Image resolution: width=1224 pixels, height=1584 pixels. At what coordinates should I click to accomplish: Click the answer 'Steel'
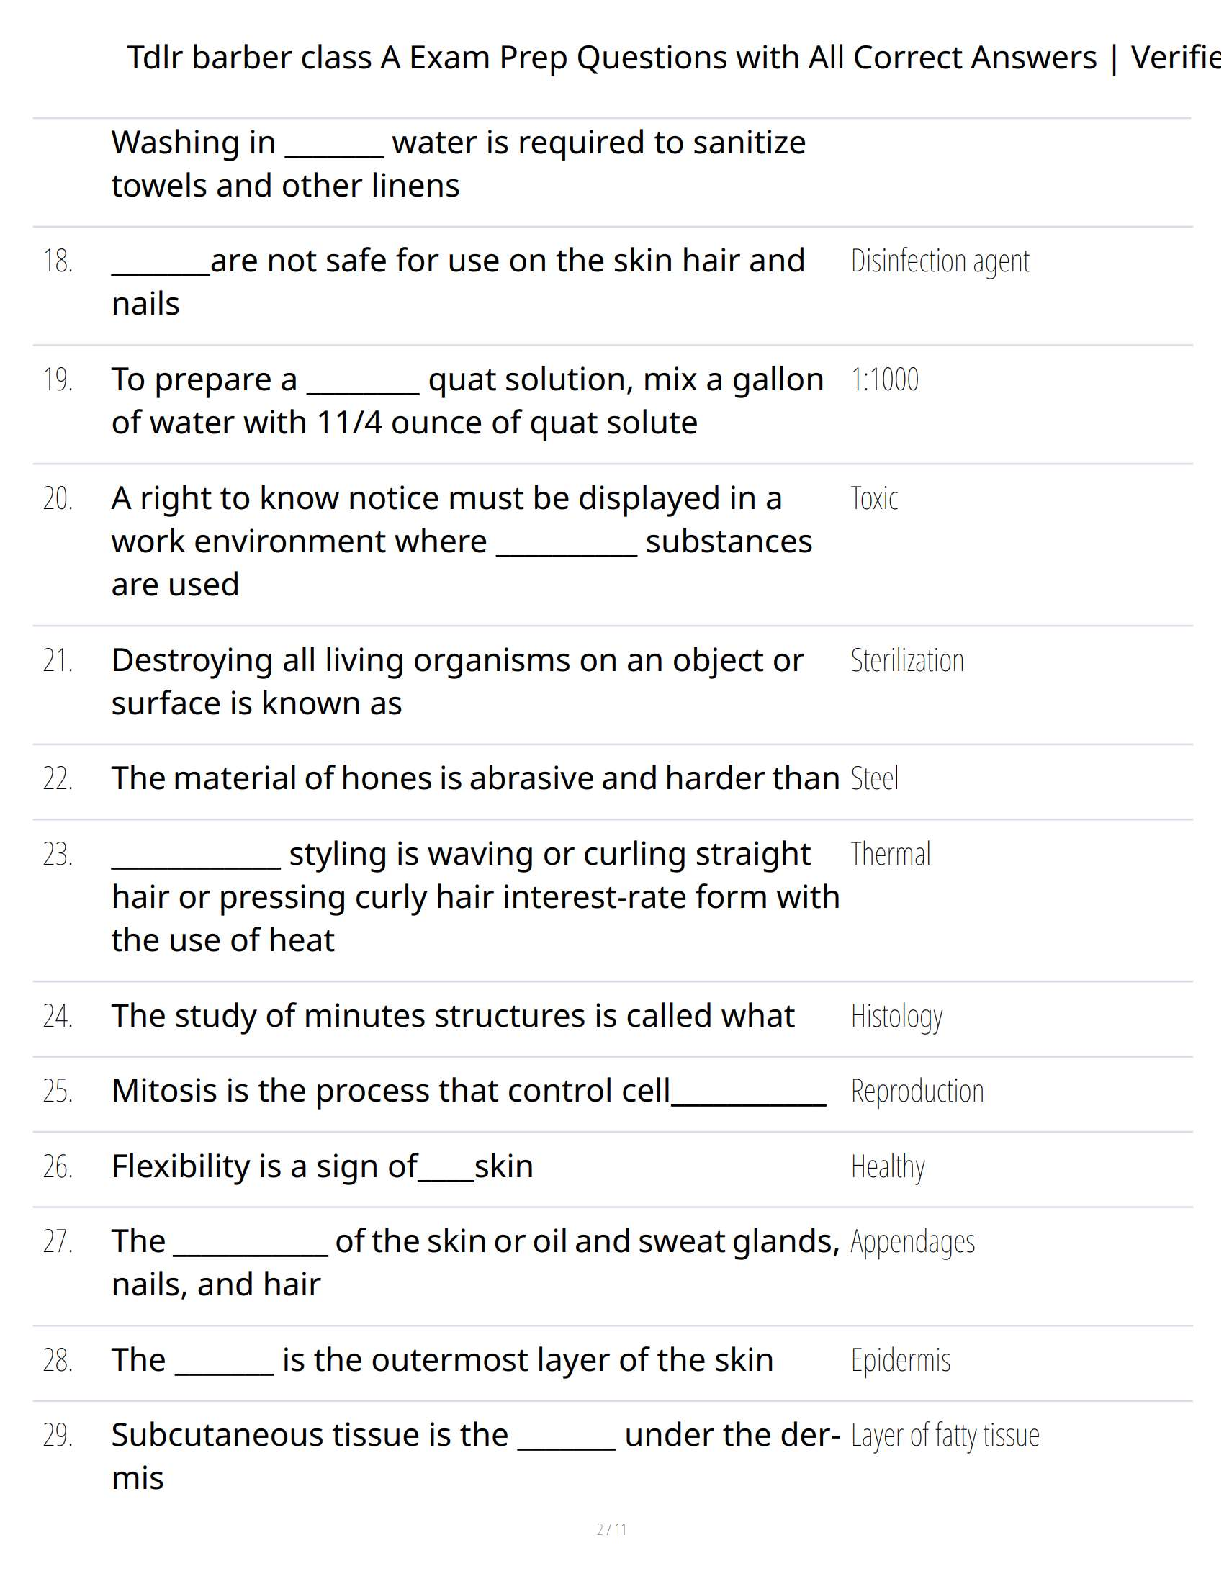[x=874, y=778]
